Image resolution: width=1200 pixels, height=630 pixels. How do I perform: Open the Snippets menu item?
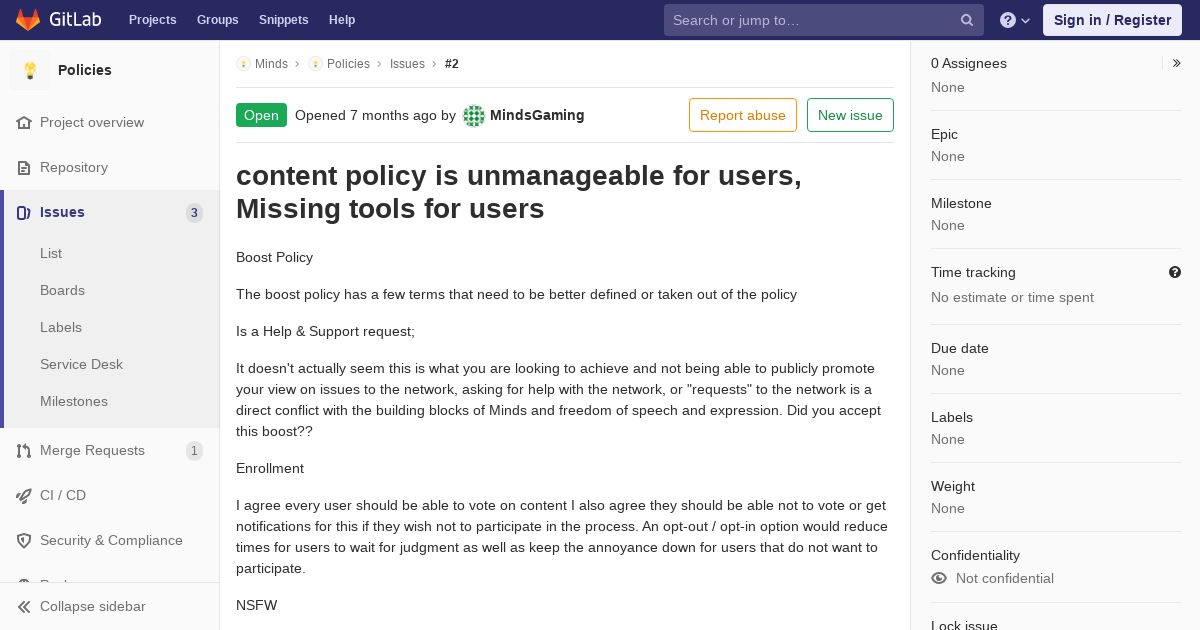click(x=283, y=20)
